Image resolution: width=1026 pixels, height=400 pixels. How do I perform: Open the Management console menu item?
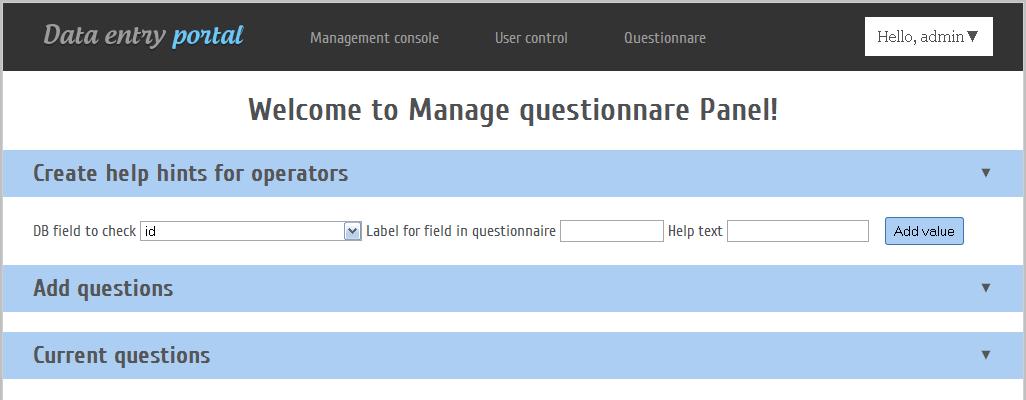point(374,38)
